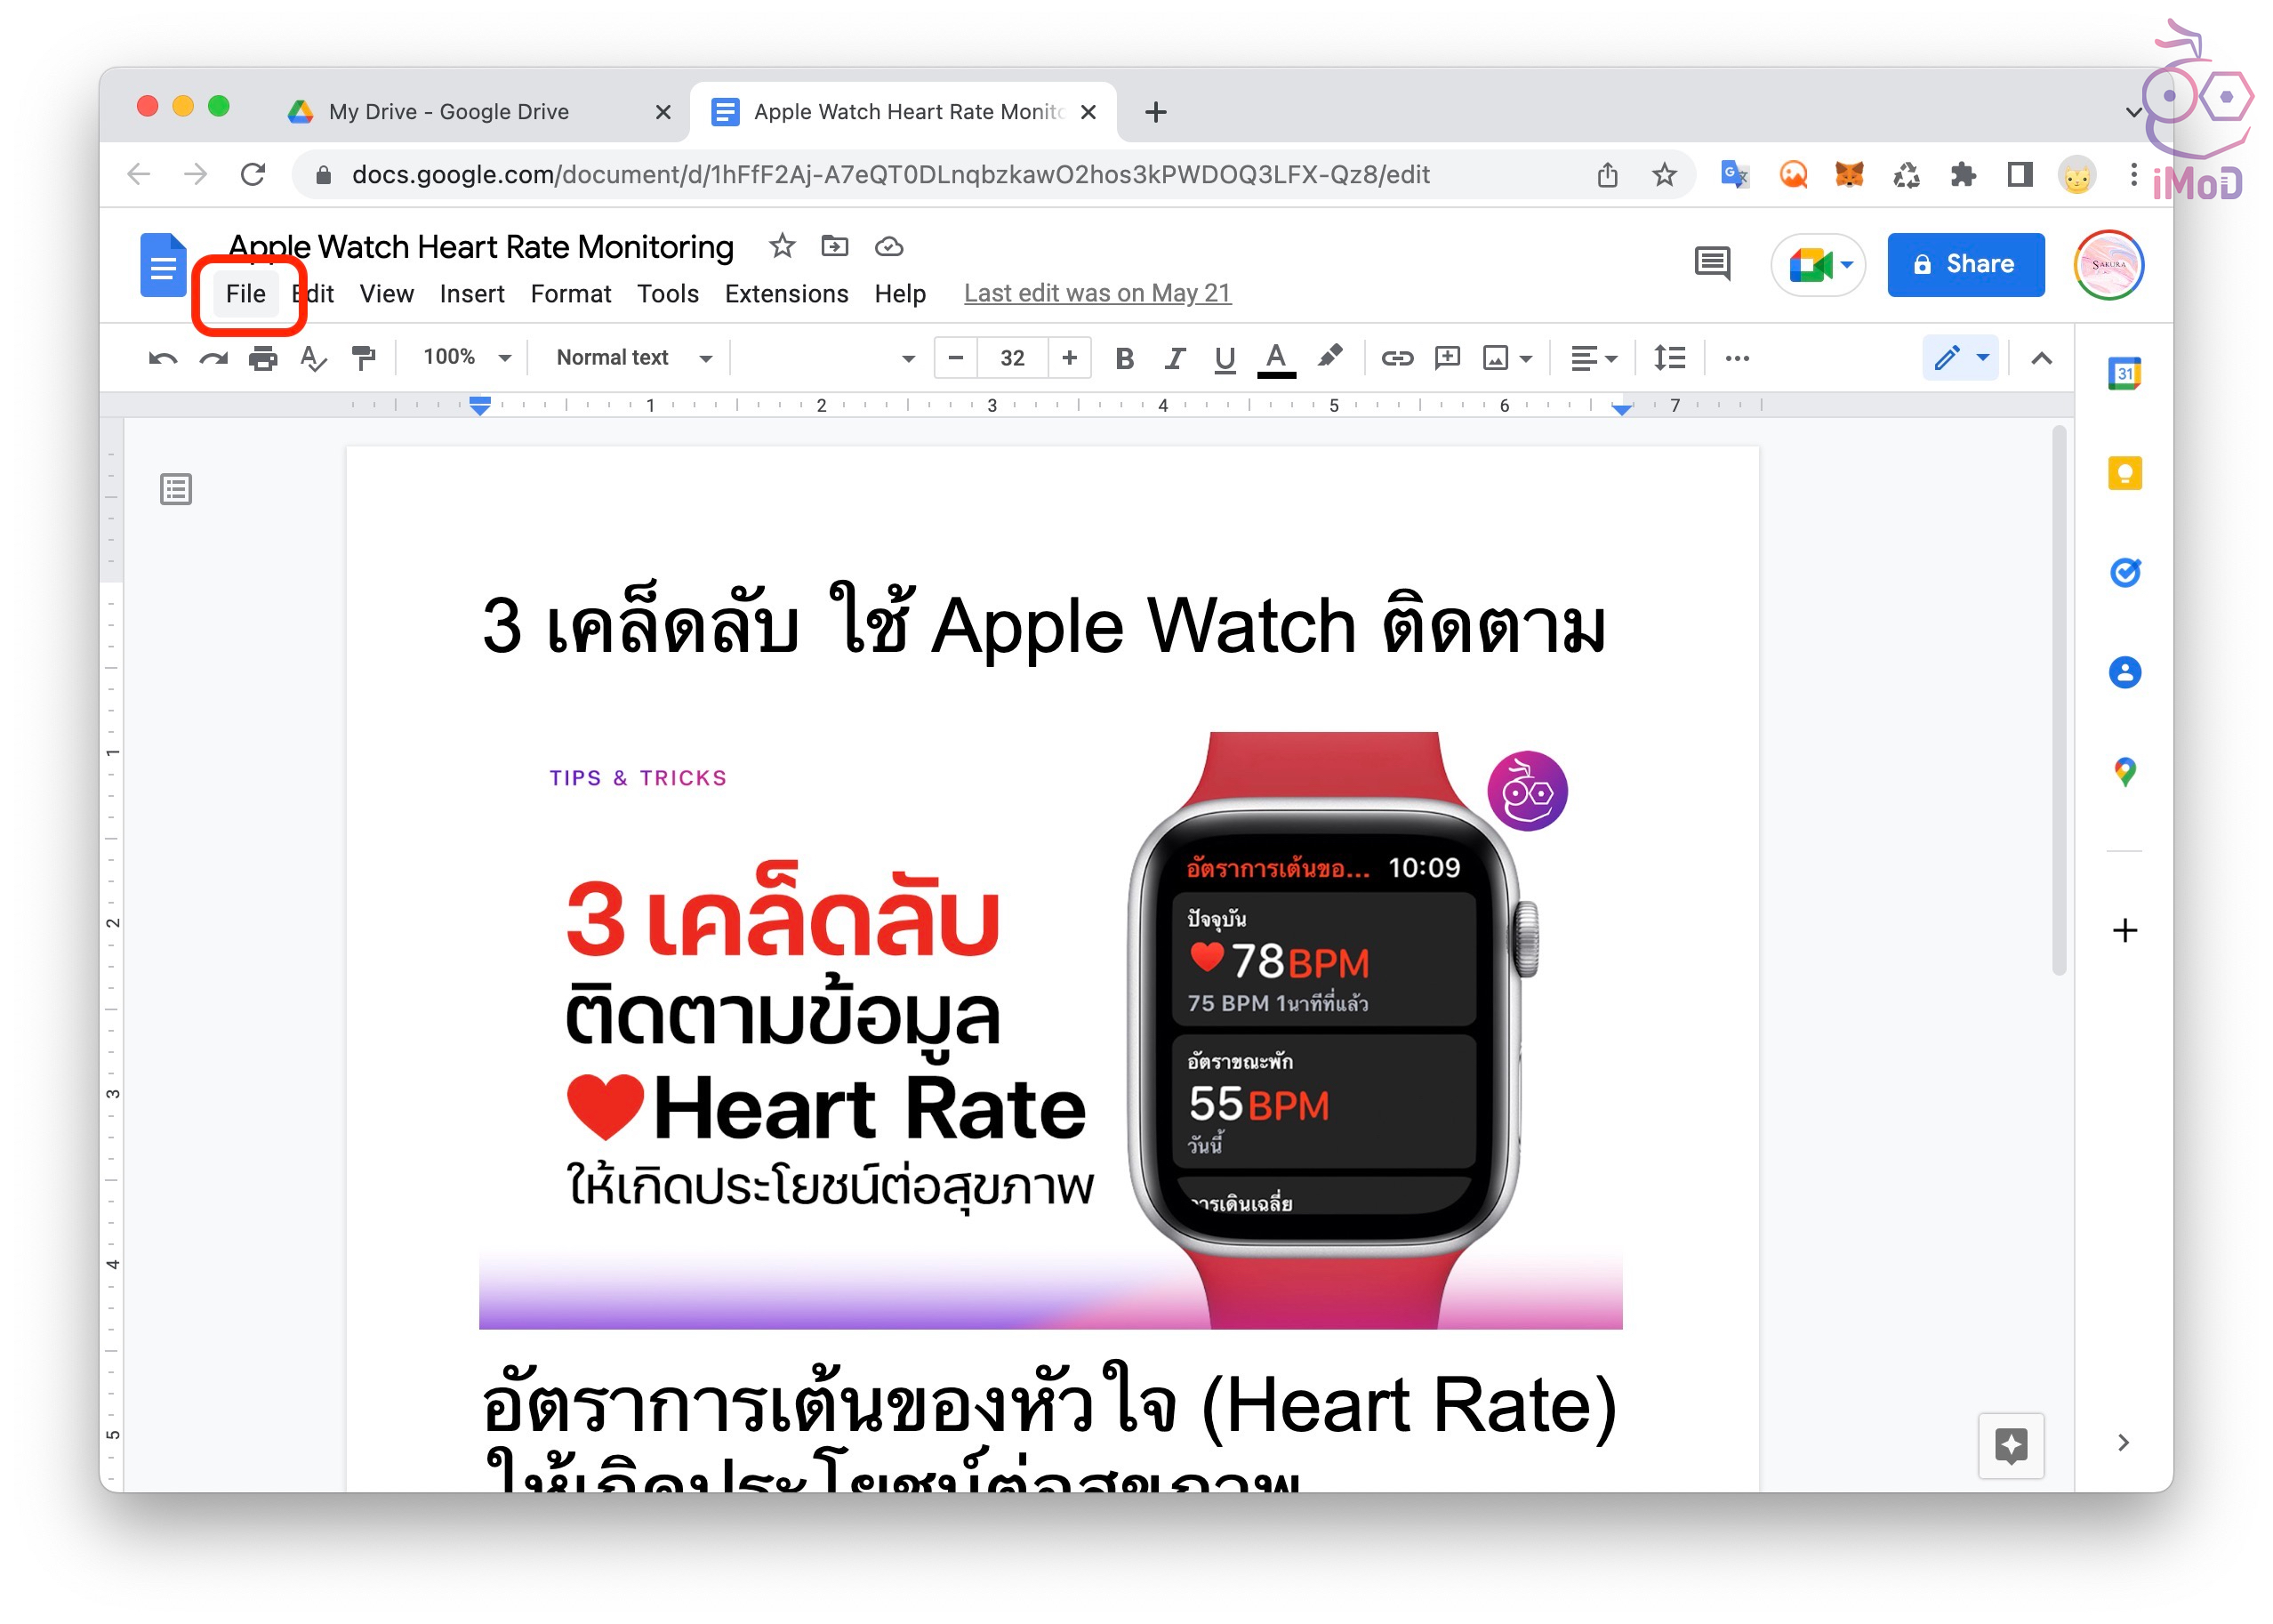The height and width of the screenshot is (1624, 2273).
Task: Open the comment history icon
Action: click(1712, 264)
